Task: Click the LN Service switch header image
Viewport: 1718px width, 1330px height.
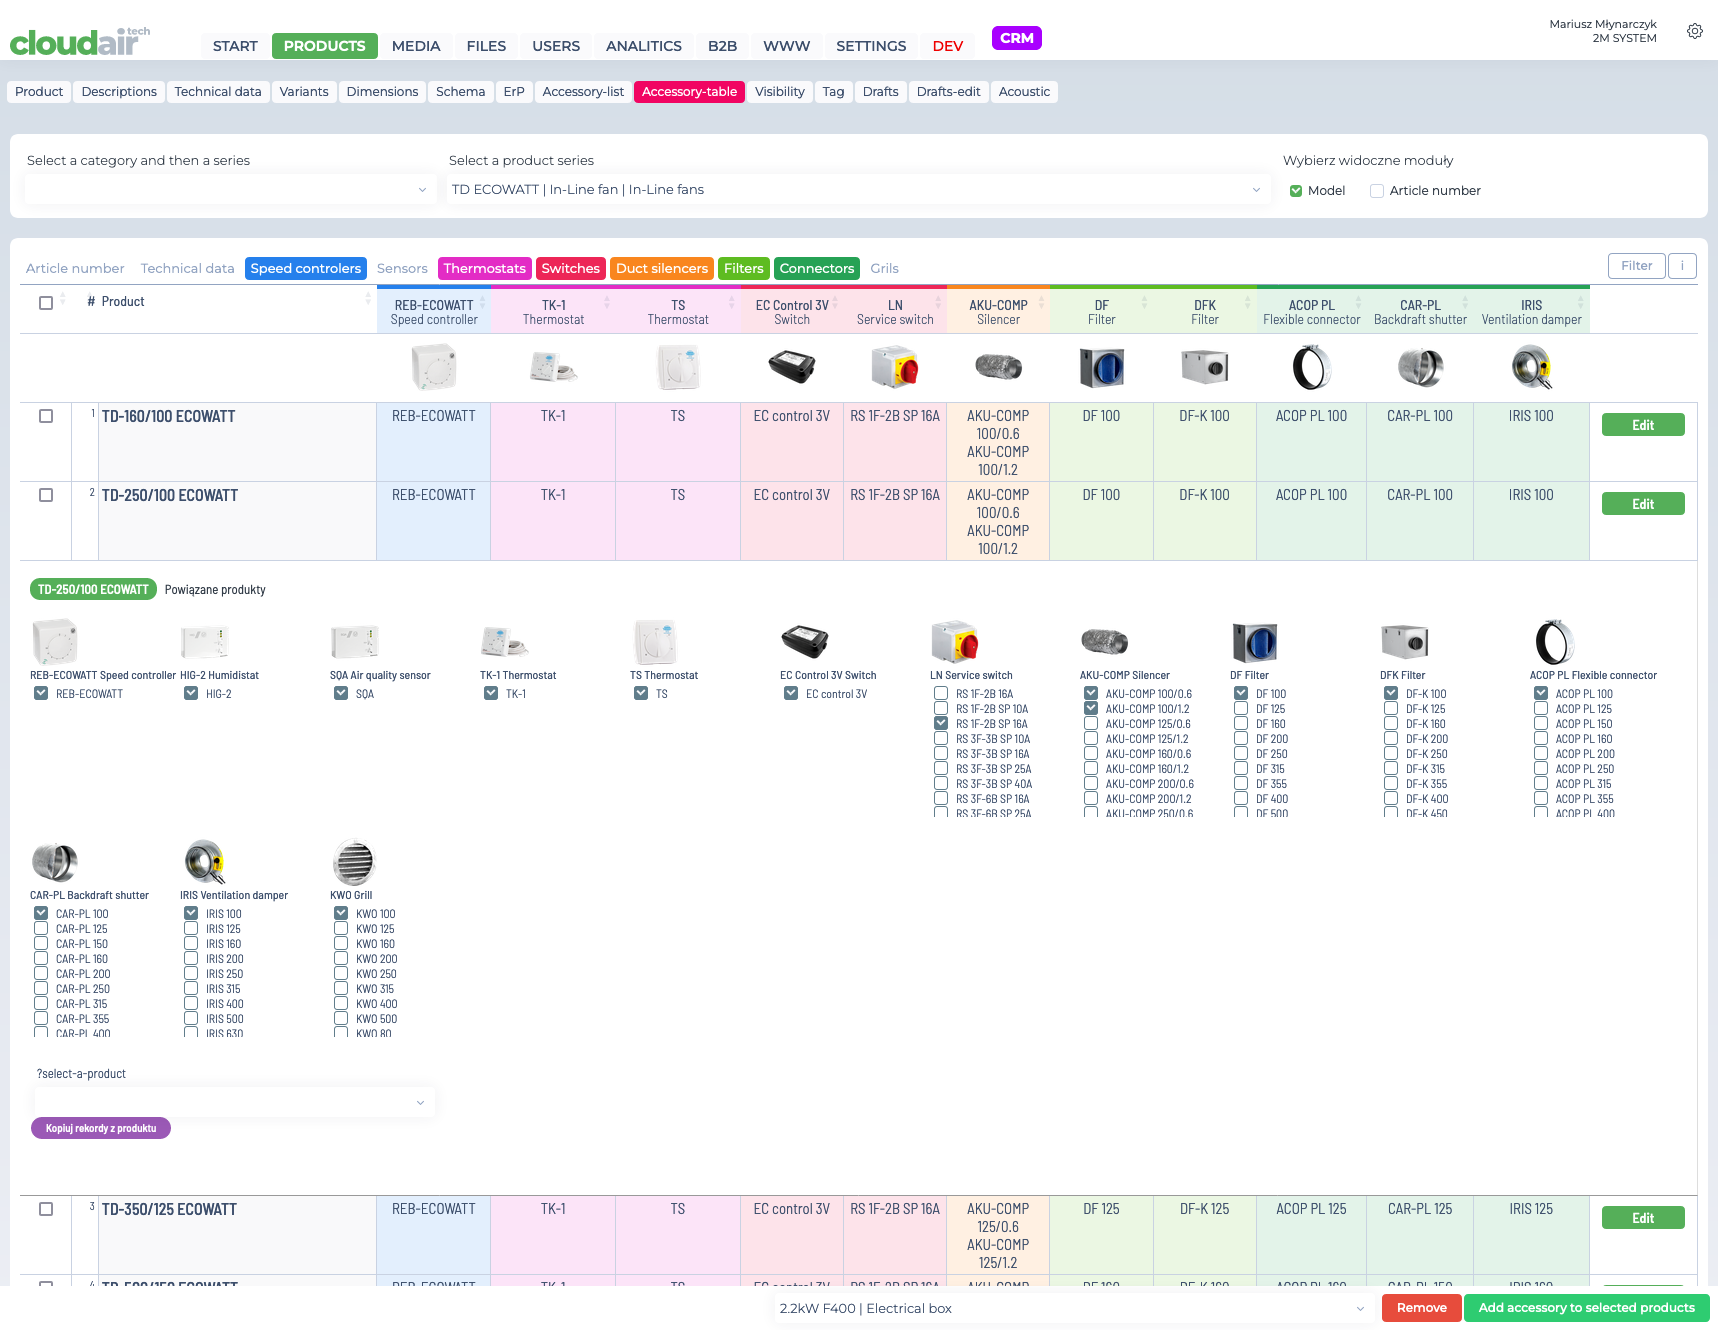Action: point(895,367)
